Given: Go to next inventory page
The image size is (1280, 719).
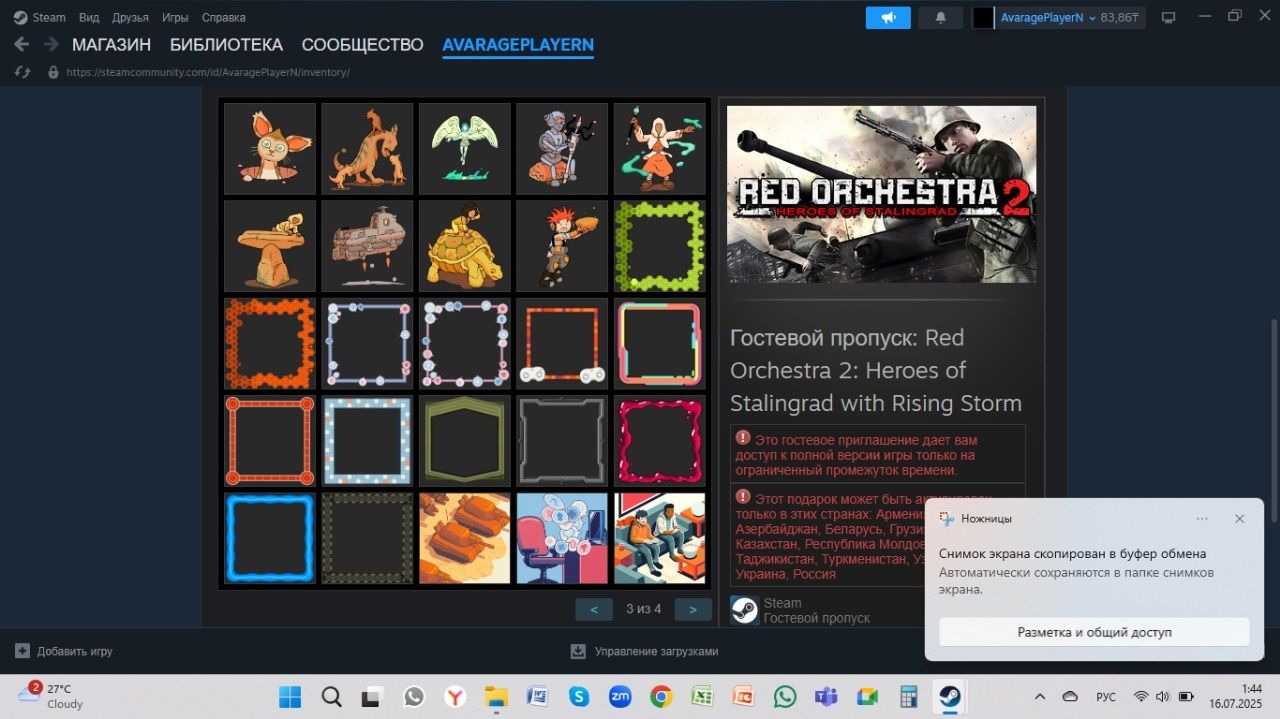Looking at the screenshot, I should pos(693,609).
